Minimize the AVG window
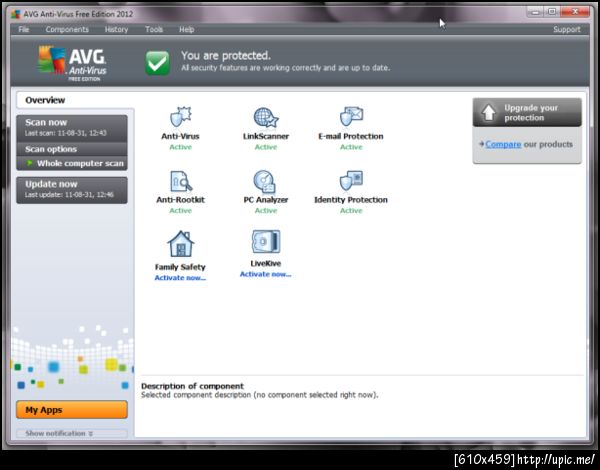Image resolution: width=600 pixels, height=470 pixels. coord(535,12)
